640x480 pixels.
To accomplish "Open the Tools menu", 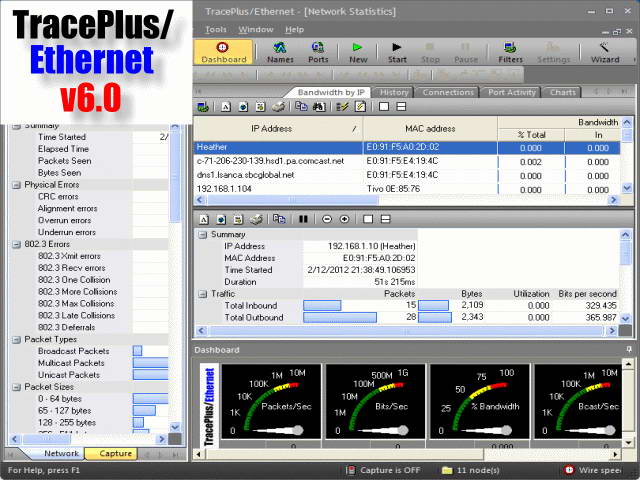I will [216, 29].
